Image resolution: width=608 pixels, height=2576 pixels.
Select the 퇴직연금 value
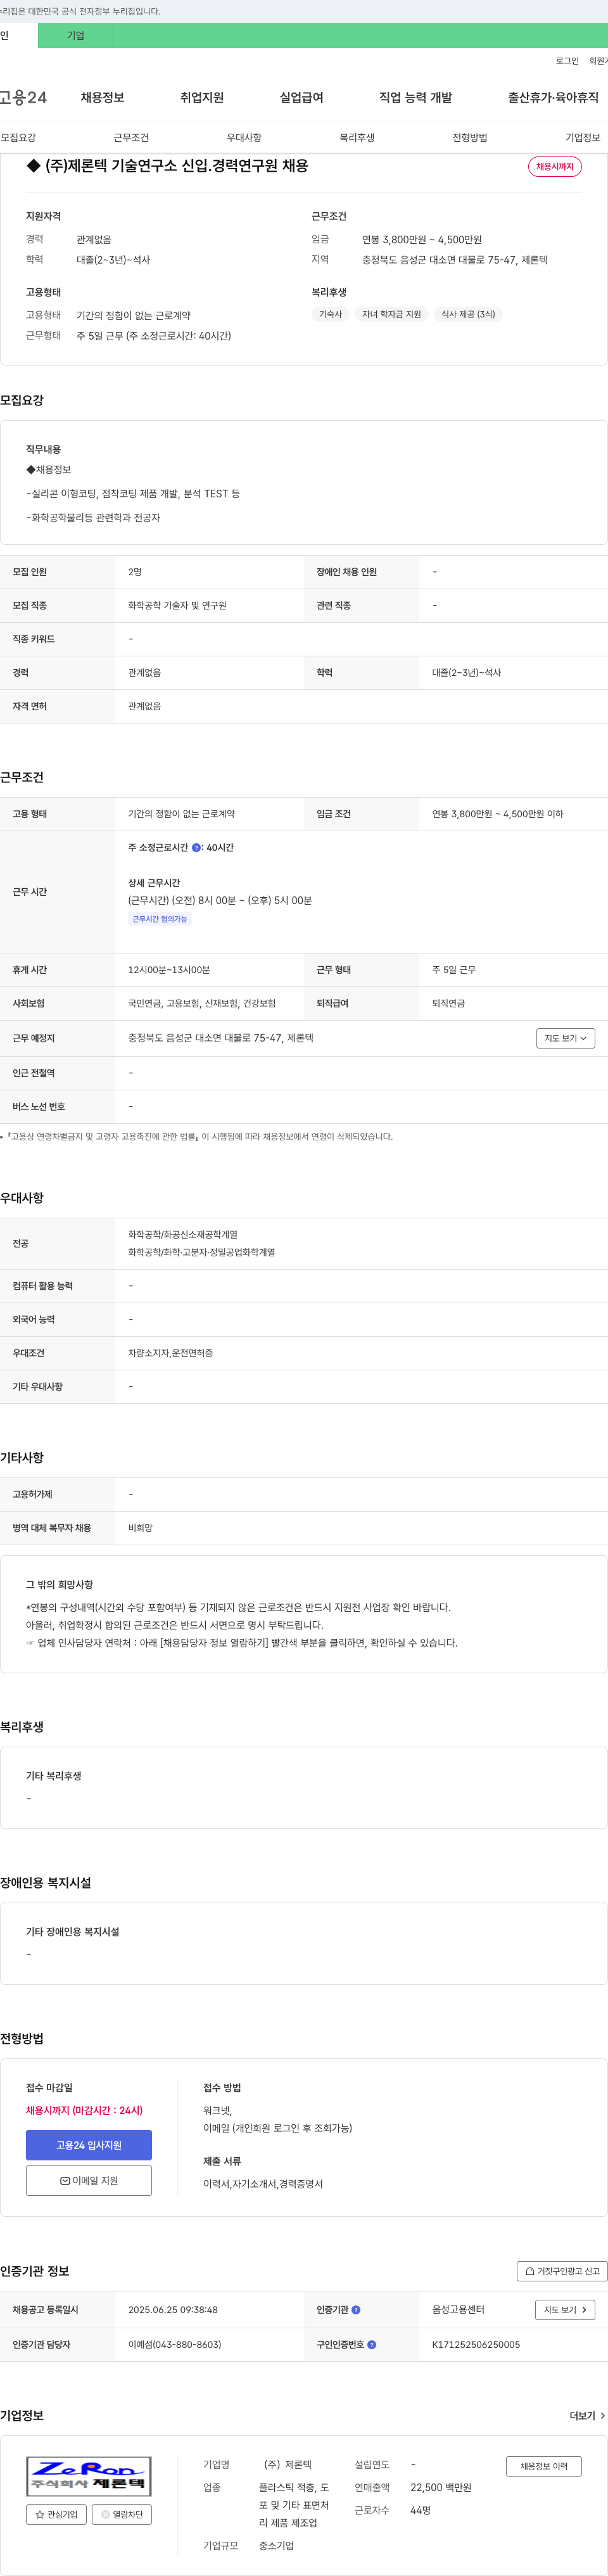pyautogui.click(x=448, y=1003)
